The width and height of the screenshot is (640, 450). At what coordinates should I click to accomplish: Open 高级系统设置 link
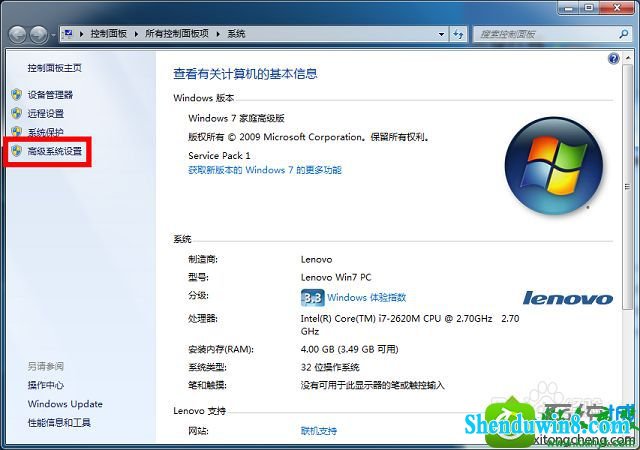tap(55, 151)
